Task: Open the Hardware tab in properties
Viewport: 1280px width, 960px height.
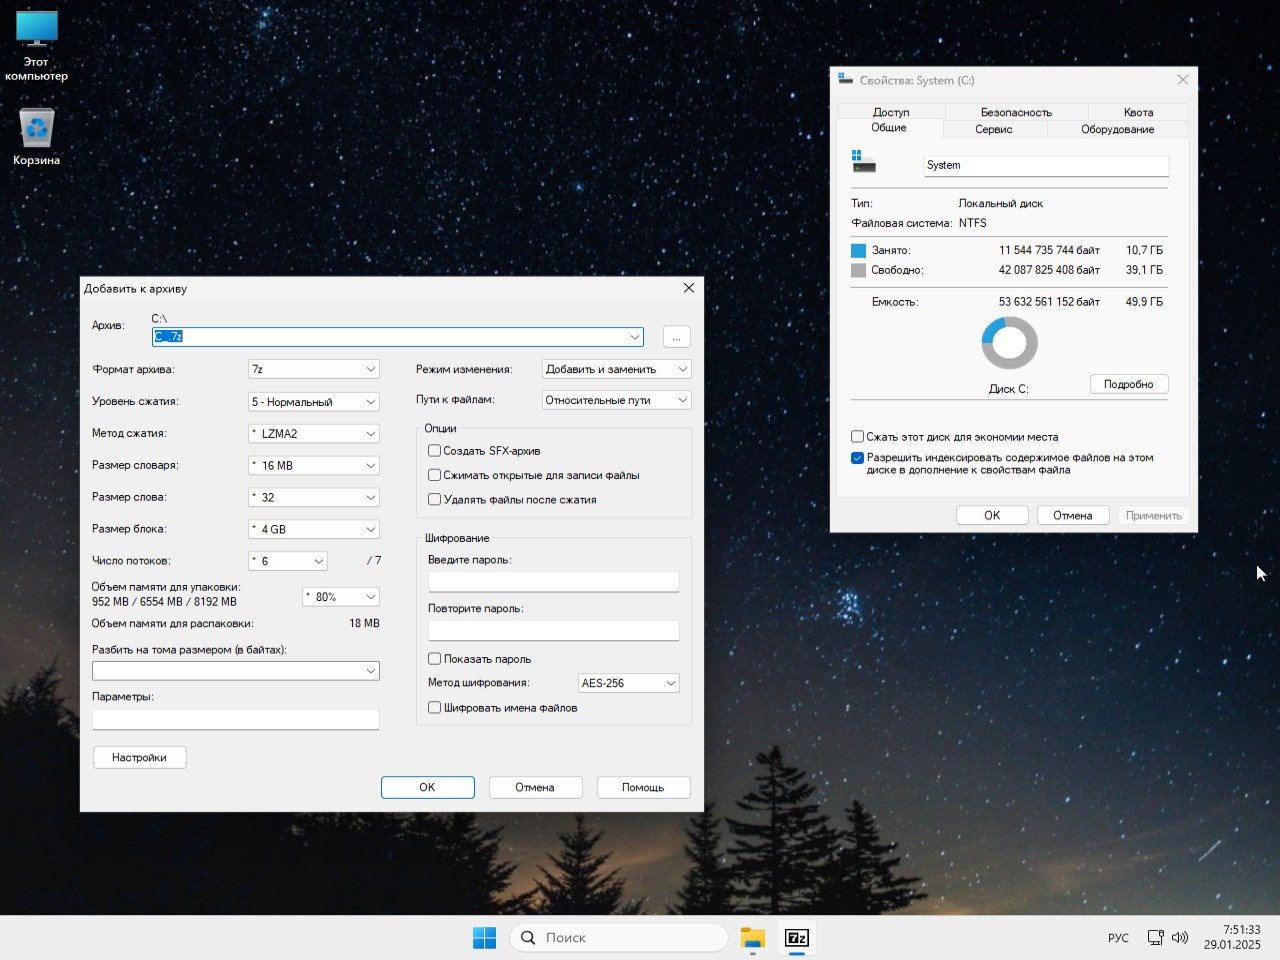Action: pyautogui.click(x=1117, y=129)
